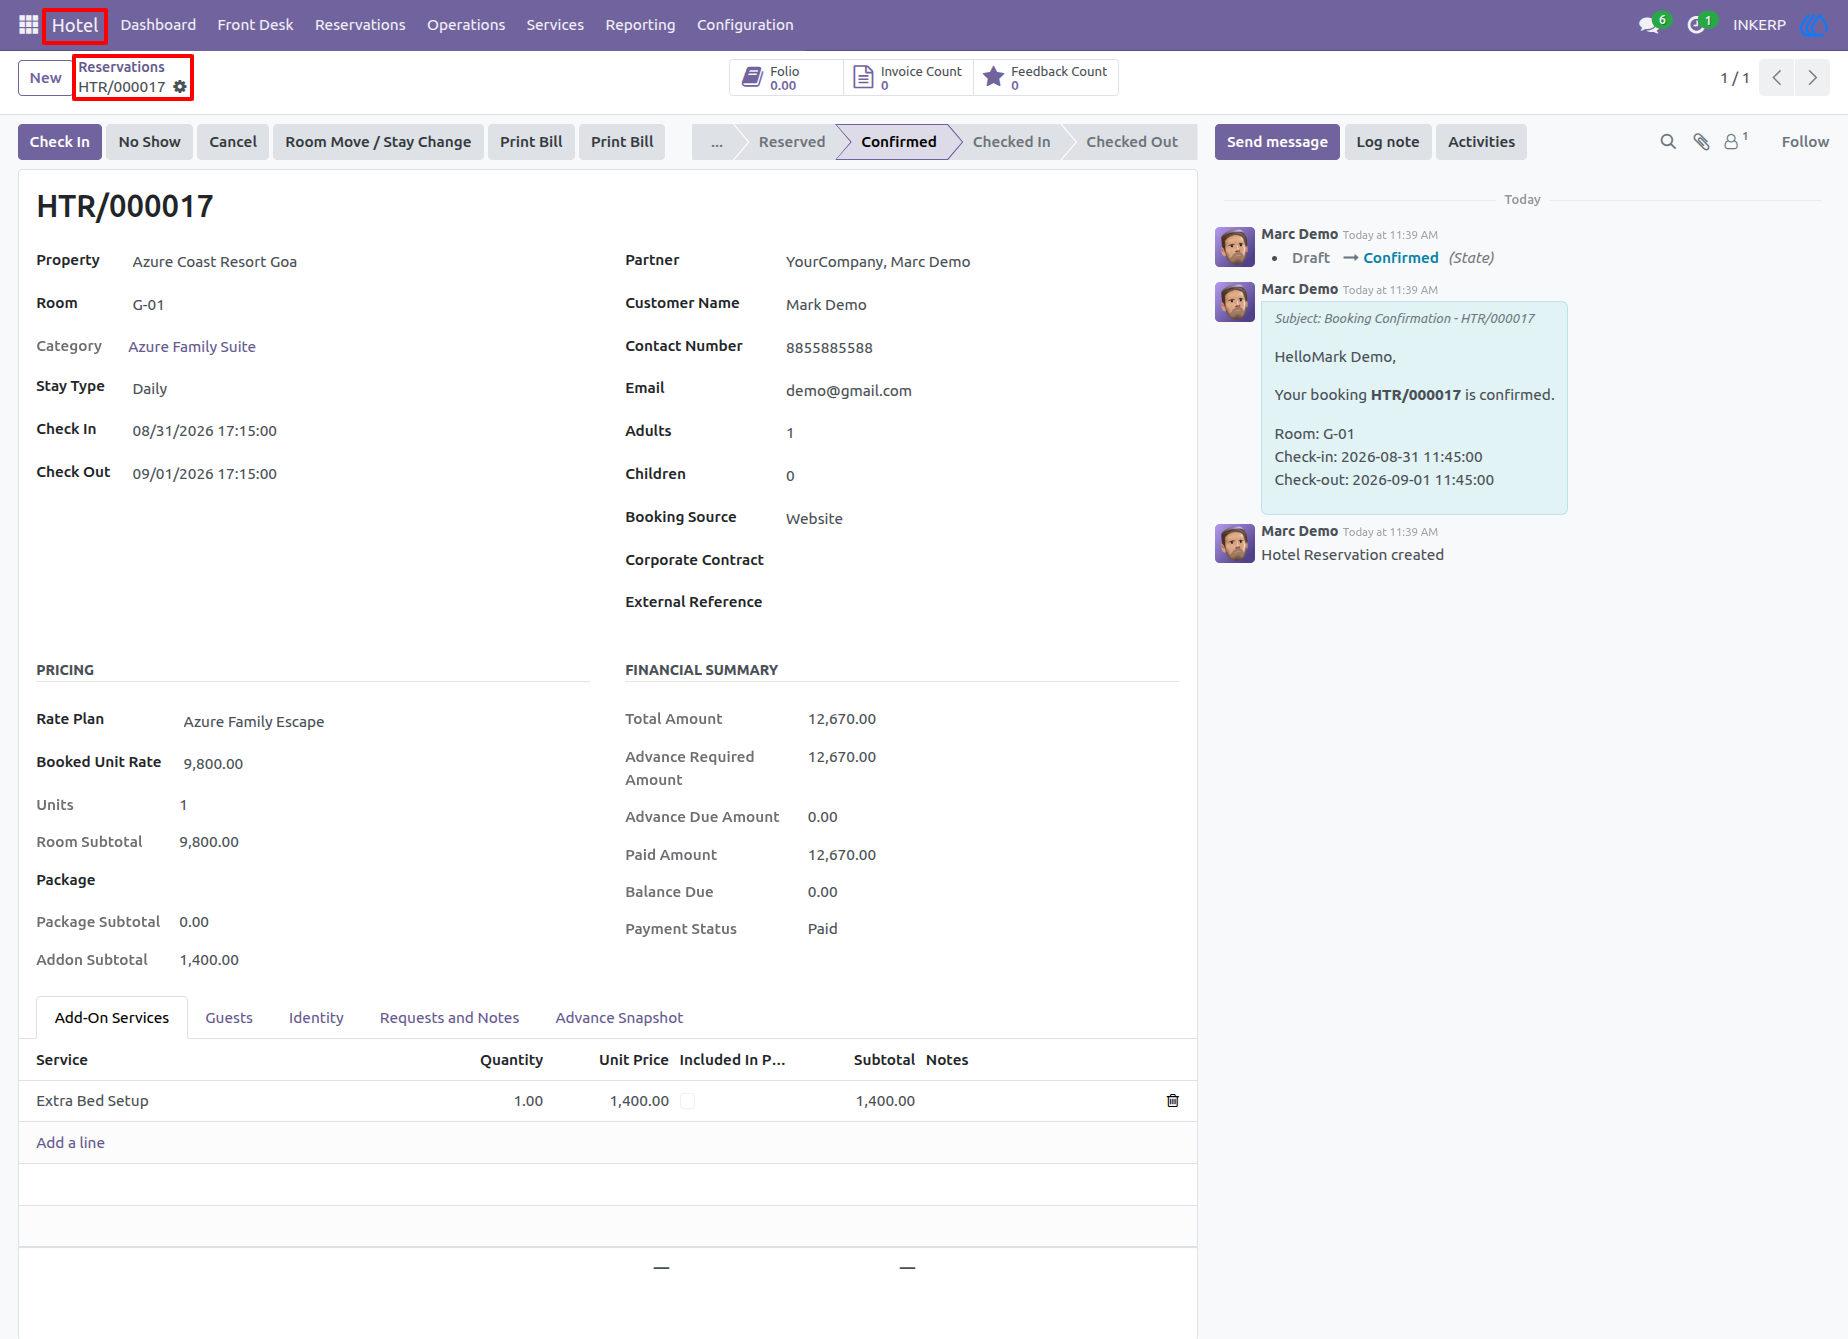The width and height of the screenshot is (1848, 1339).
Task: Switch to the Identity tab
Action: [x=316, y=1018]
